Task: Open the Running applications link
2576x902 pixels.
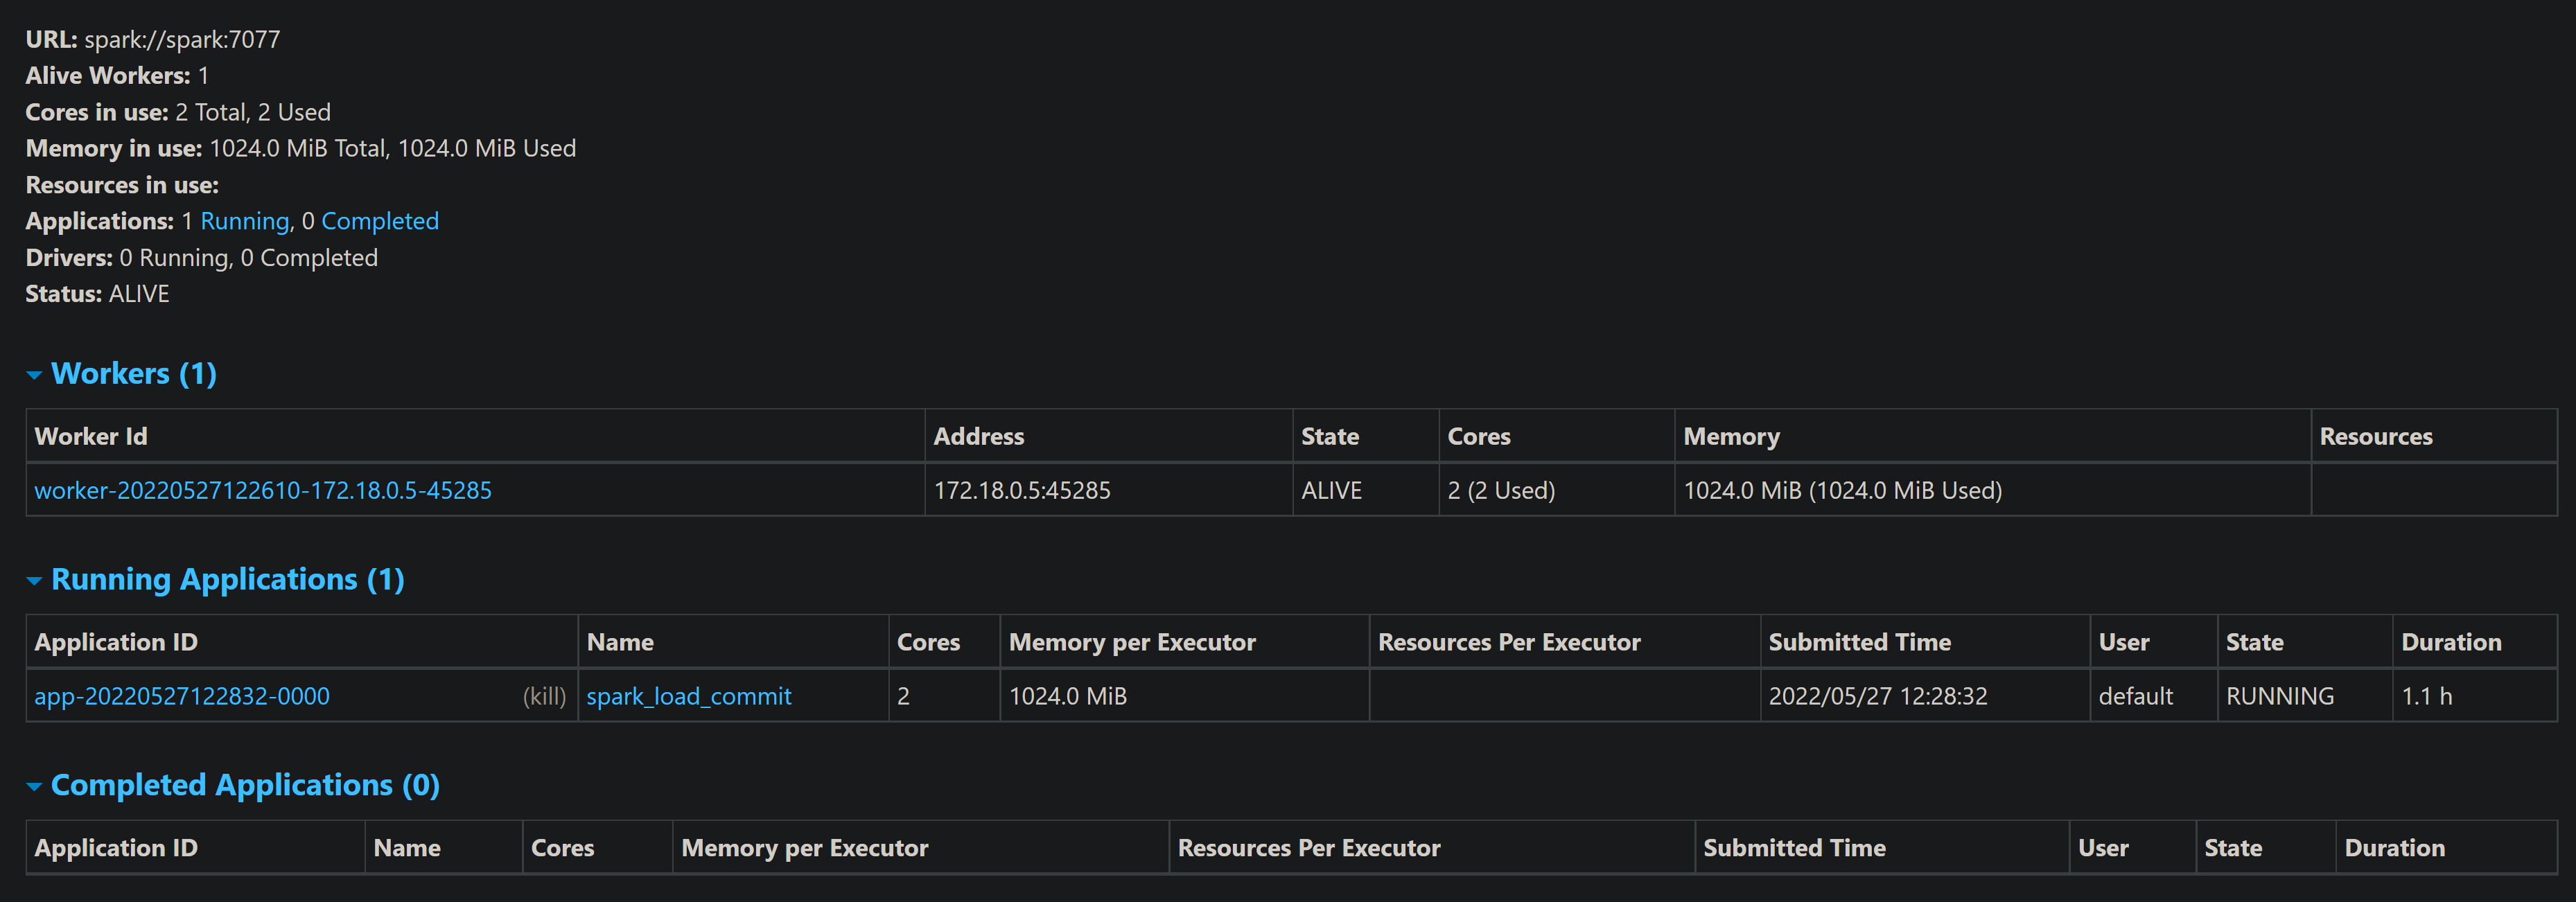Action: tap(244, 221)
